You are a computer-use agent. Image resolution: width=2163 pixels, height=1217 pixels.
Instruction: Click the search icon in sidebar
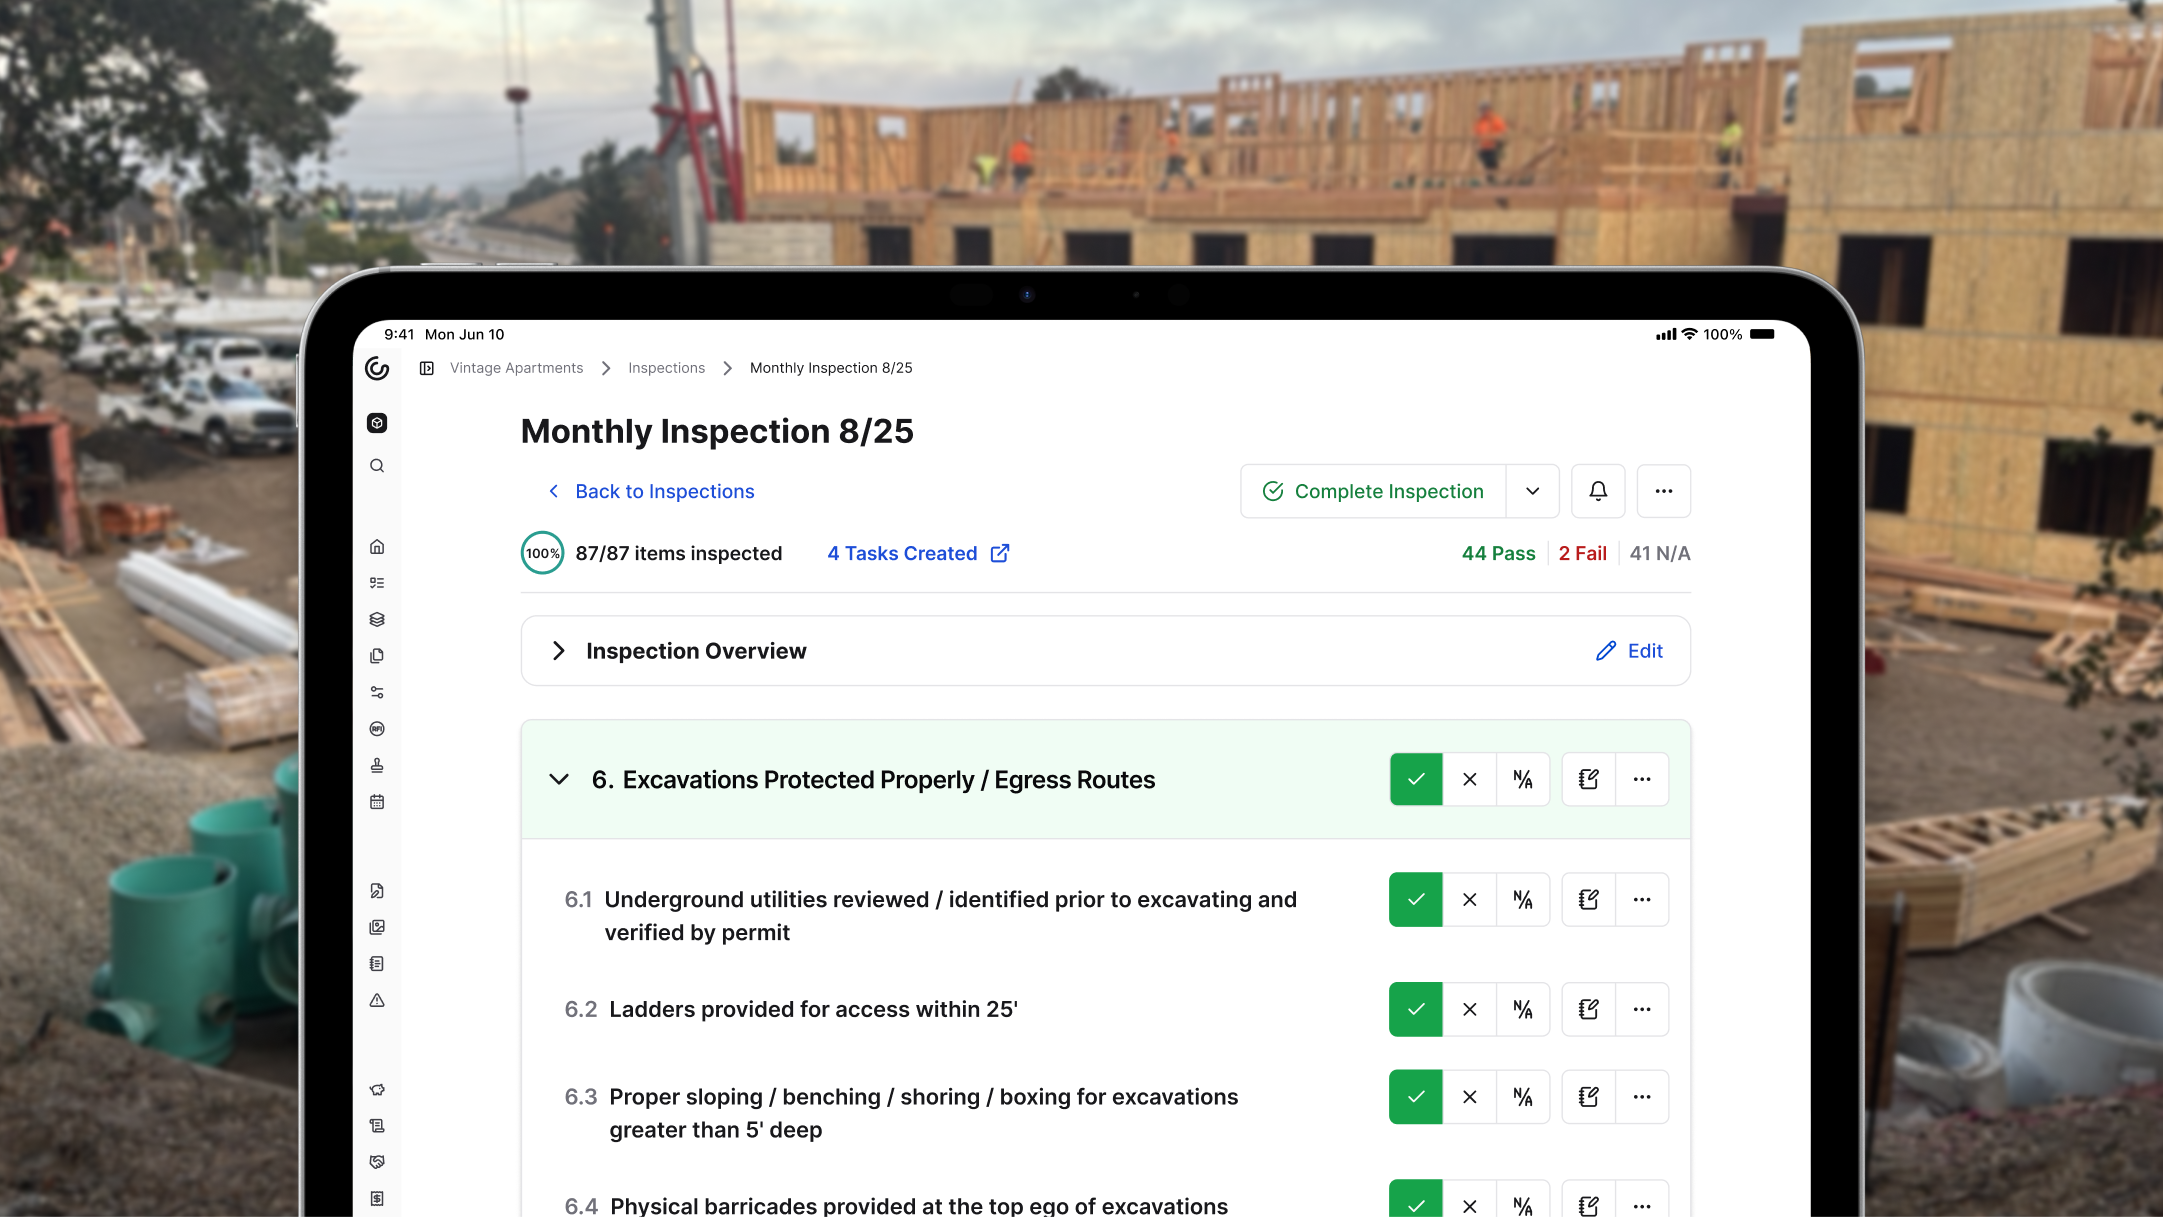pyautogui.click(x=377, y=466)
